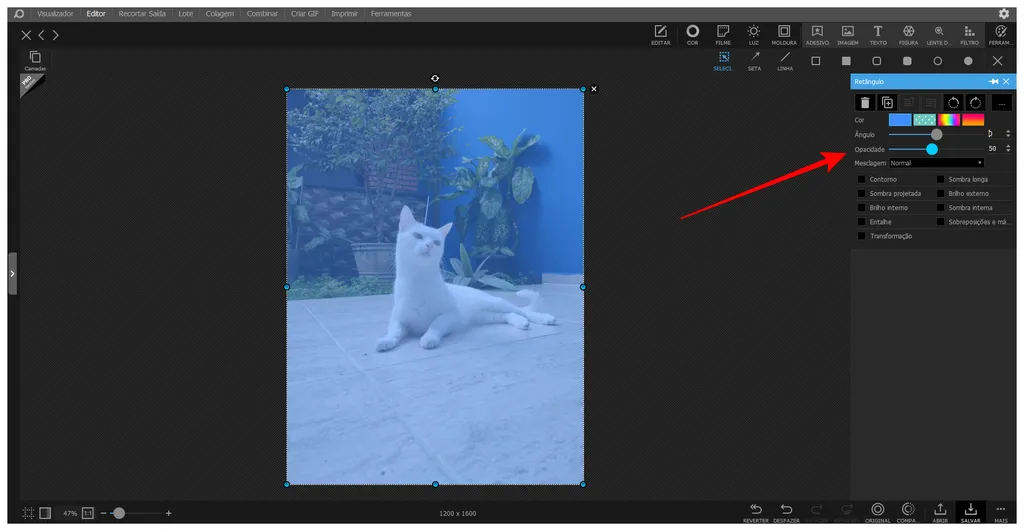The height and width of the screenshot is (531, 1024).
Task: Rotate the rectangle counterclockwise
Action: [953, 103]
